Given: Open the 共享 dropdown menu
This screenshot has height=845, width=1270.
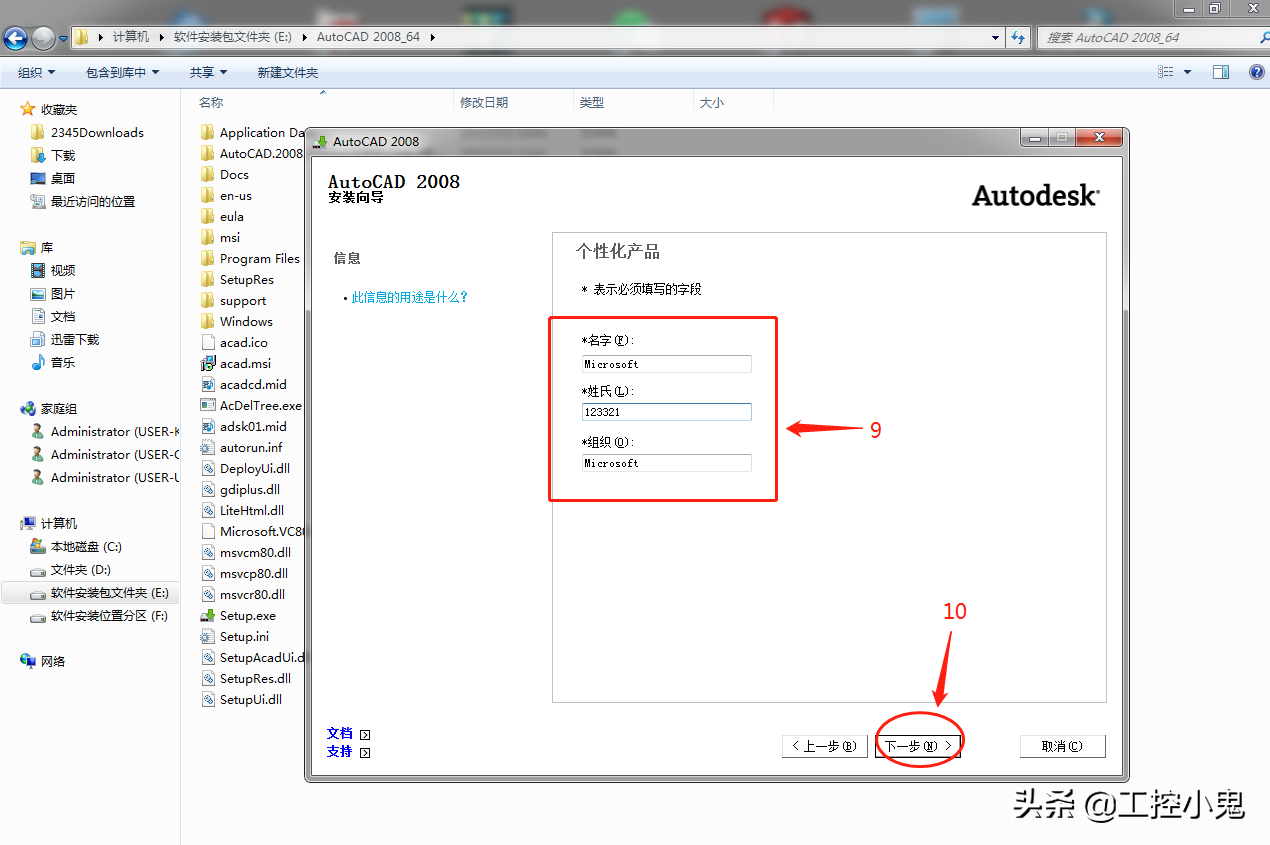Looking at the screenshot, I should 208,72.
